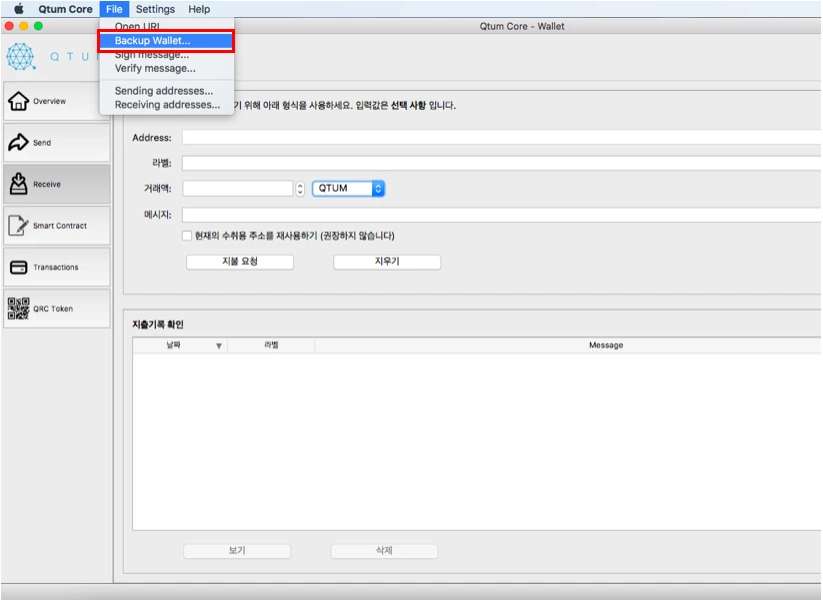
Task: Click the Send sidebar label
Action: pos(42,143)
